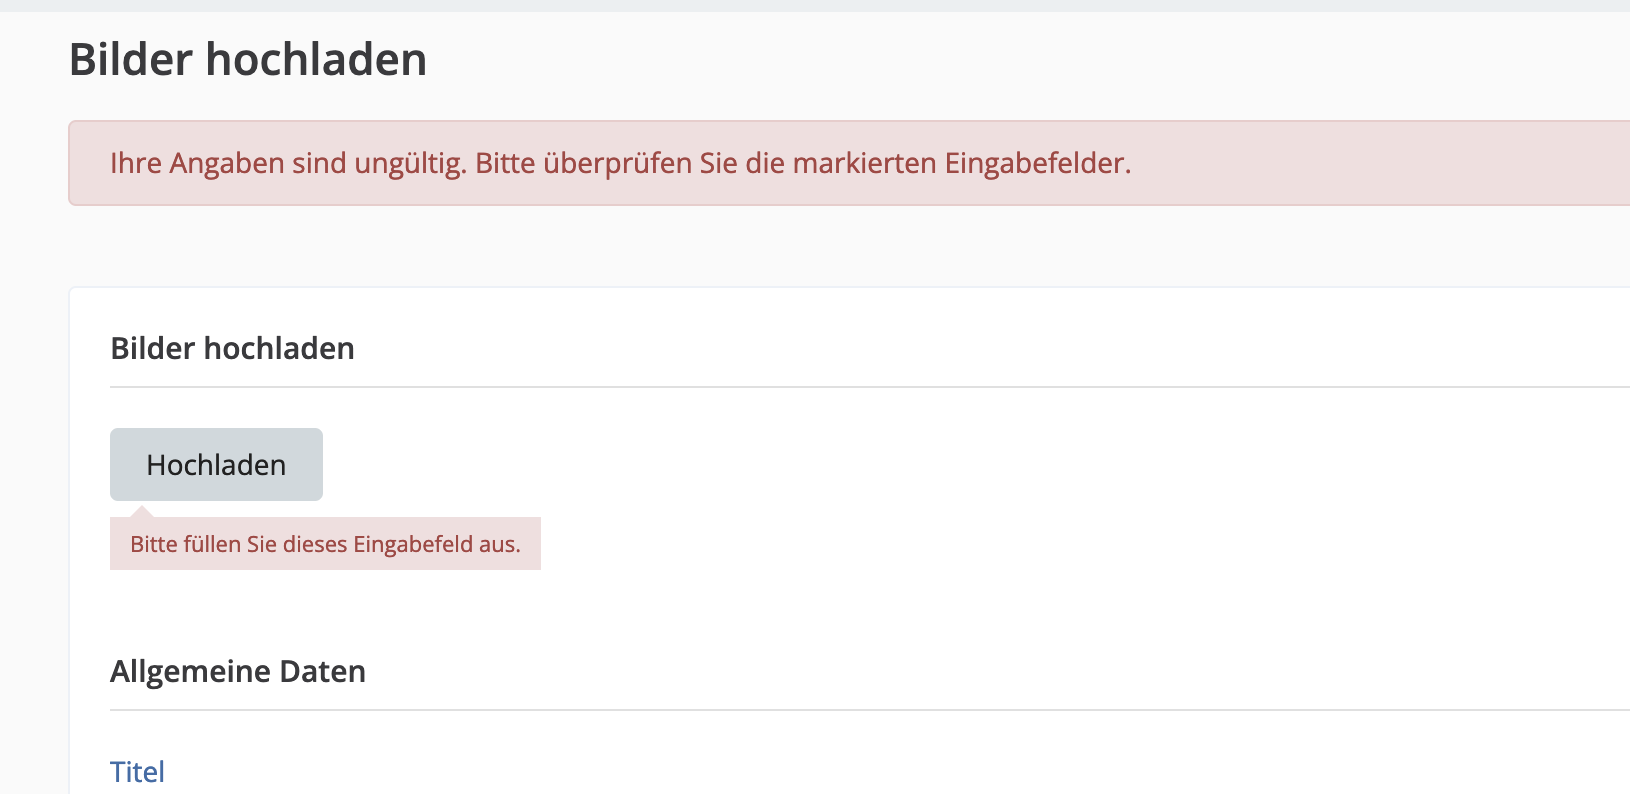Click the word 'Eingabefelder' in the alert banner

[x=1037, y=164]
